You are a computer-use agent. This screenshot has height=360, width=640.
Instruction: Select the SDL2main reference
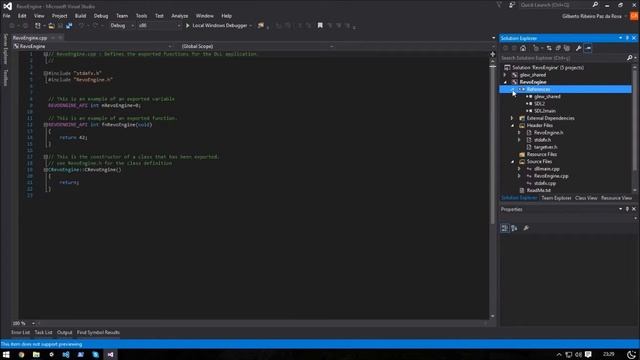pyautogui.click(x=544, y=111)
